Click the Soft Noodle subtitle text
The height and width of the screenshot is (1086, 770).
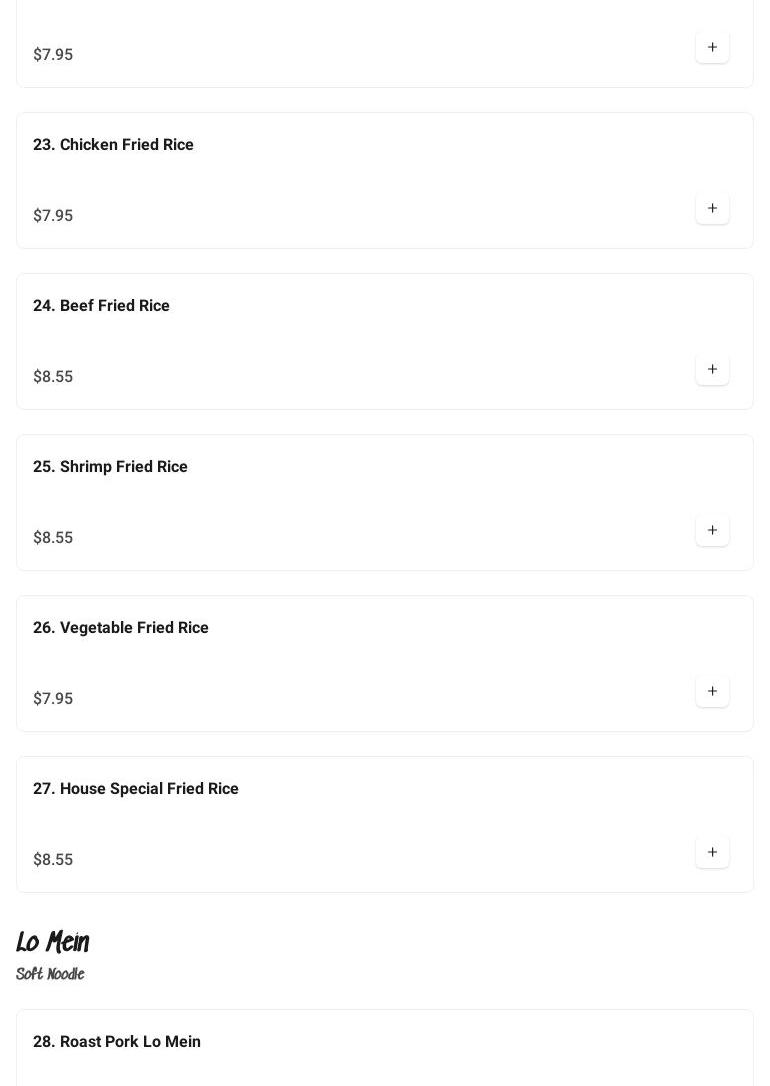pos(50,974)
